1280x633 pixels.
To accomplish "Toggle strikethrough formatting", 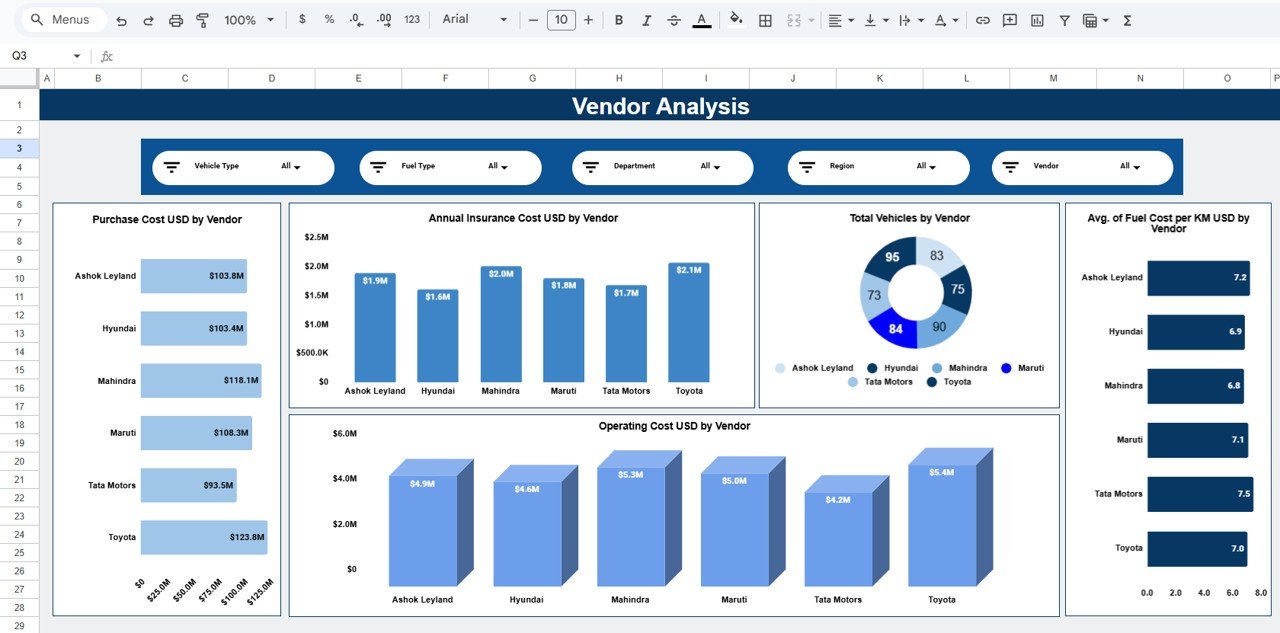I will pos(672,19).
